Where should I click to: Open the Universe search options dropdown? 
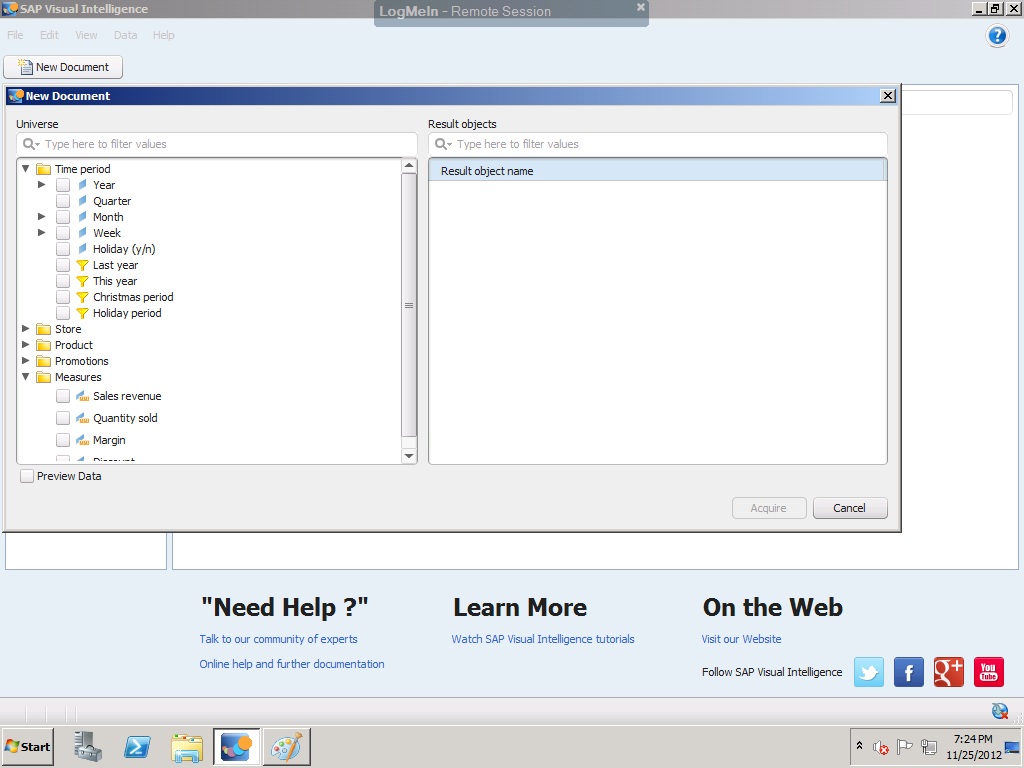(x=31, y=144)
